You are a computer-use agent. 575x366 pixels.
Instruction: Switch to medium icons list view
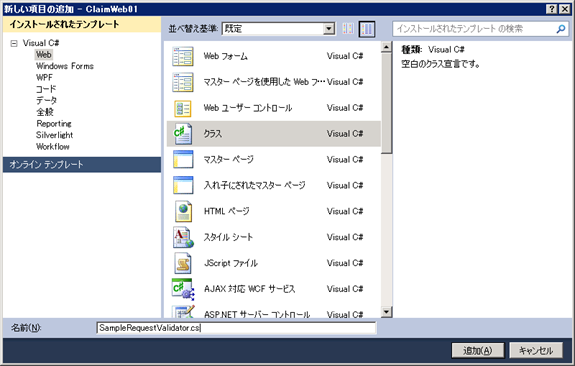coord(367,29)
